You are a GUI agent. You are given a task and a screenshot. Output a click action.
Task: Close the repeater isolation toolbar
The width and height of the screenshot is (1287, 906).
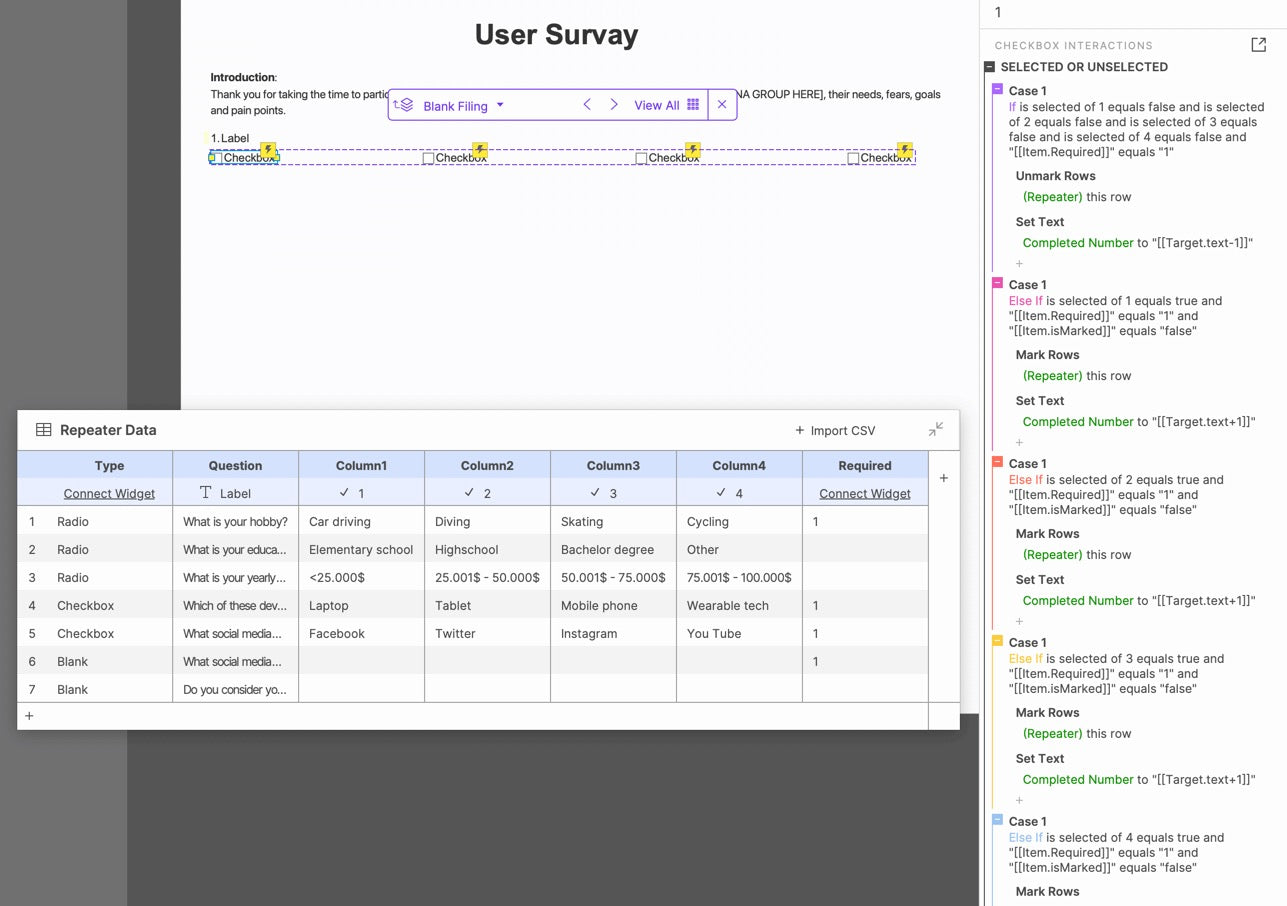[722, 105]
